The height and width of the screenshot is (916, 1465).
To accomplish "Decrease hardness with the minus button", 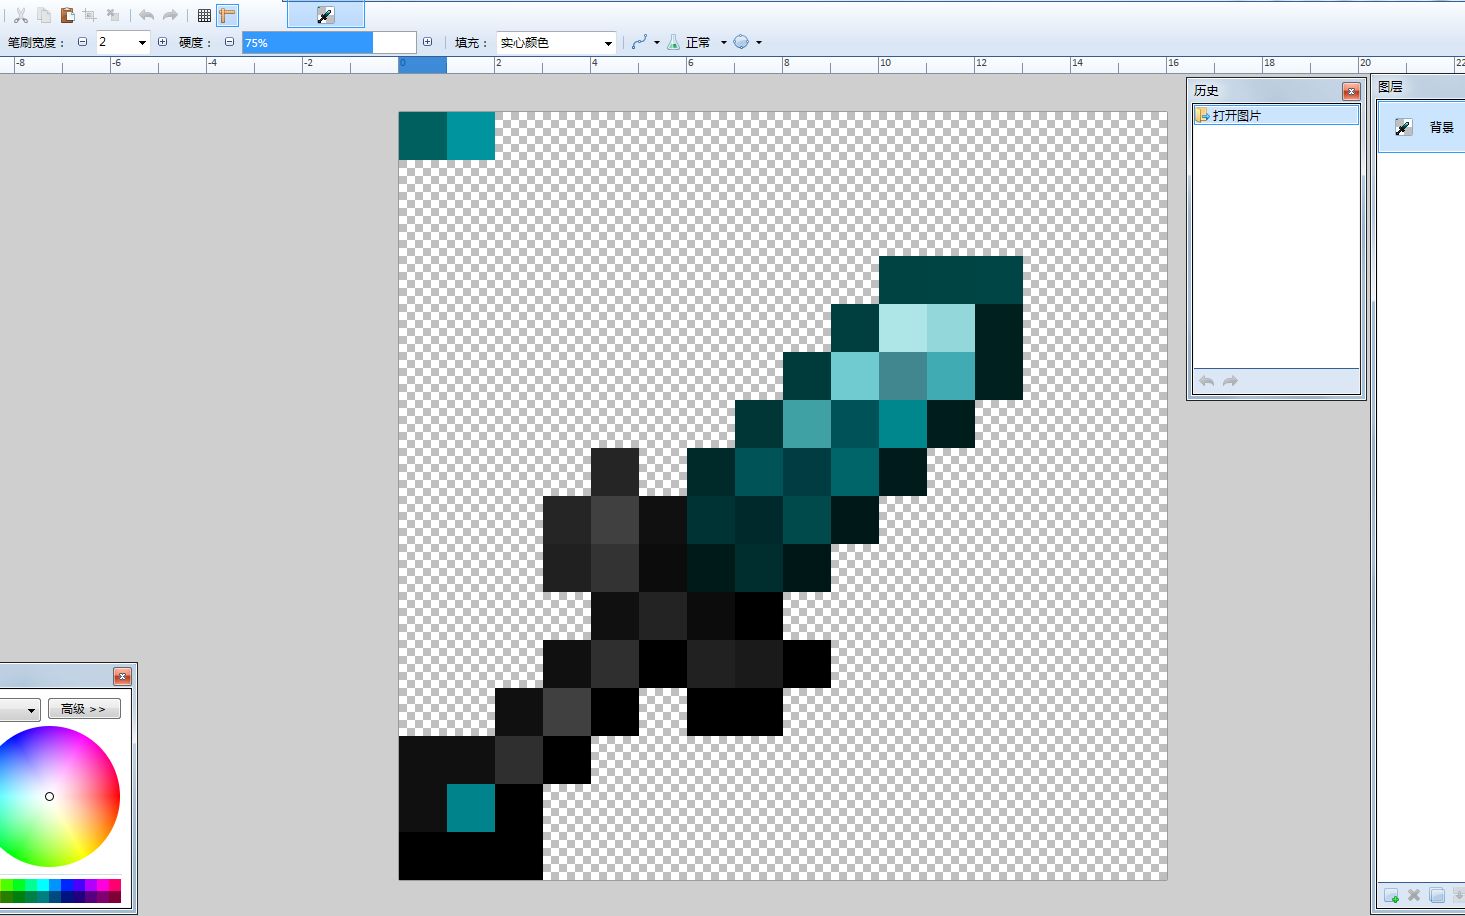I will [x=229, y=42].
